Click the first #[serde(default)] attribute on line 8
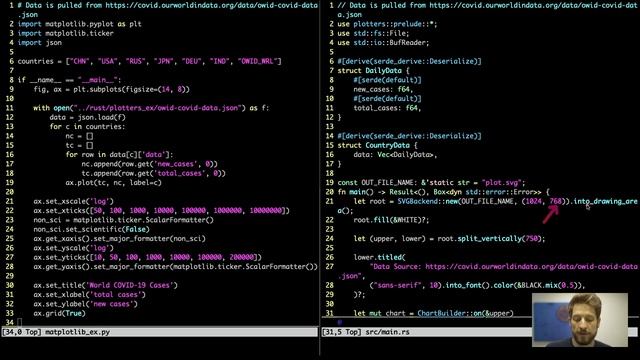 (387, 80)
